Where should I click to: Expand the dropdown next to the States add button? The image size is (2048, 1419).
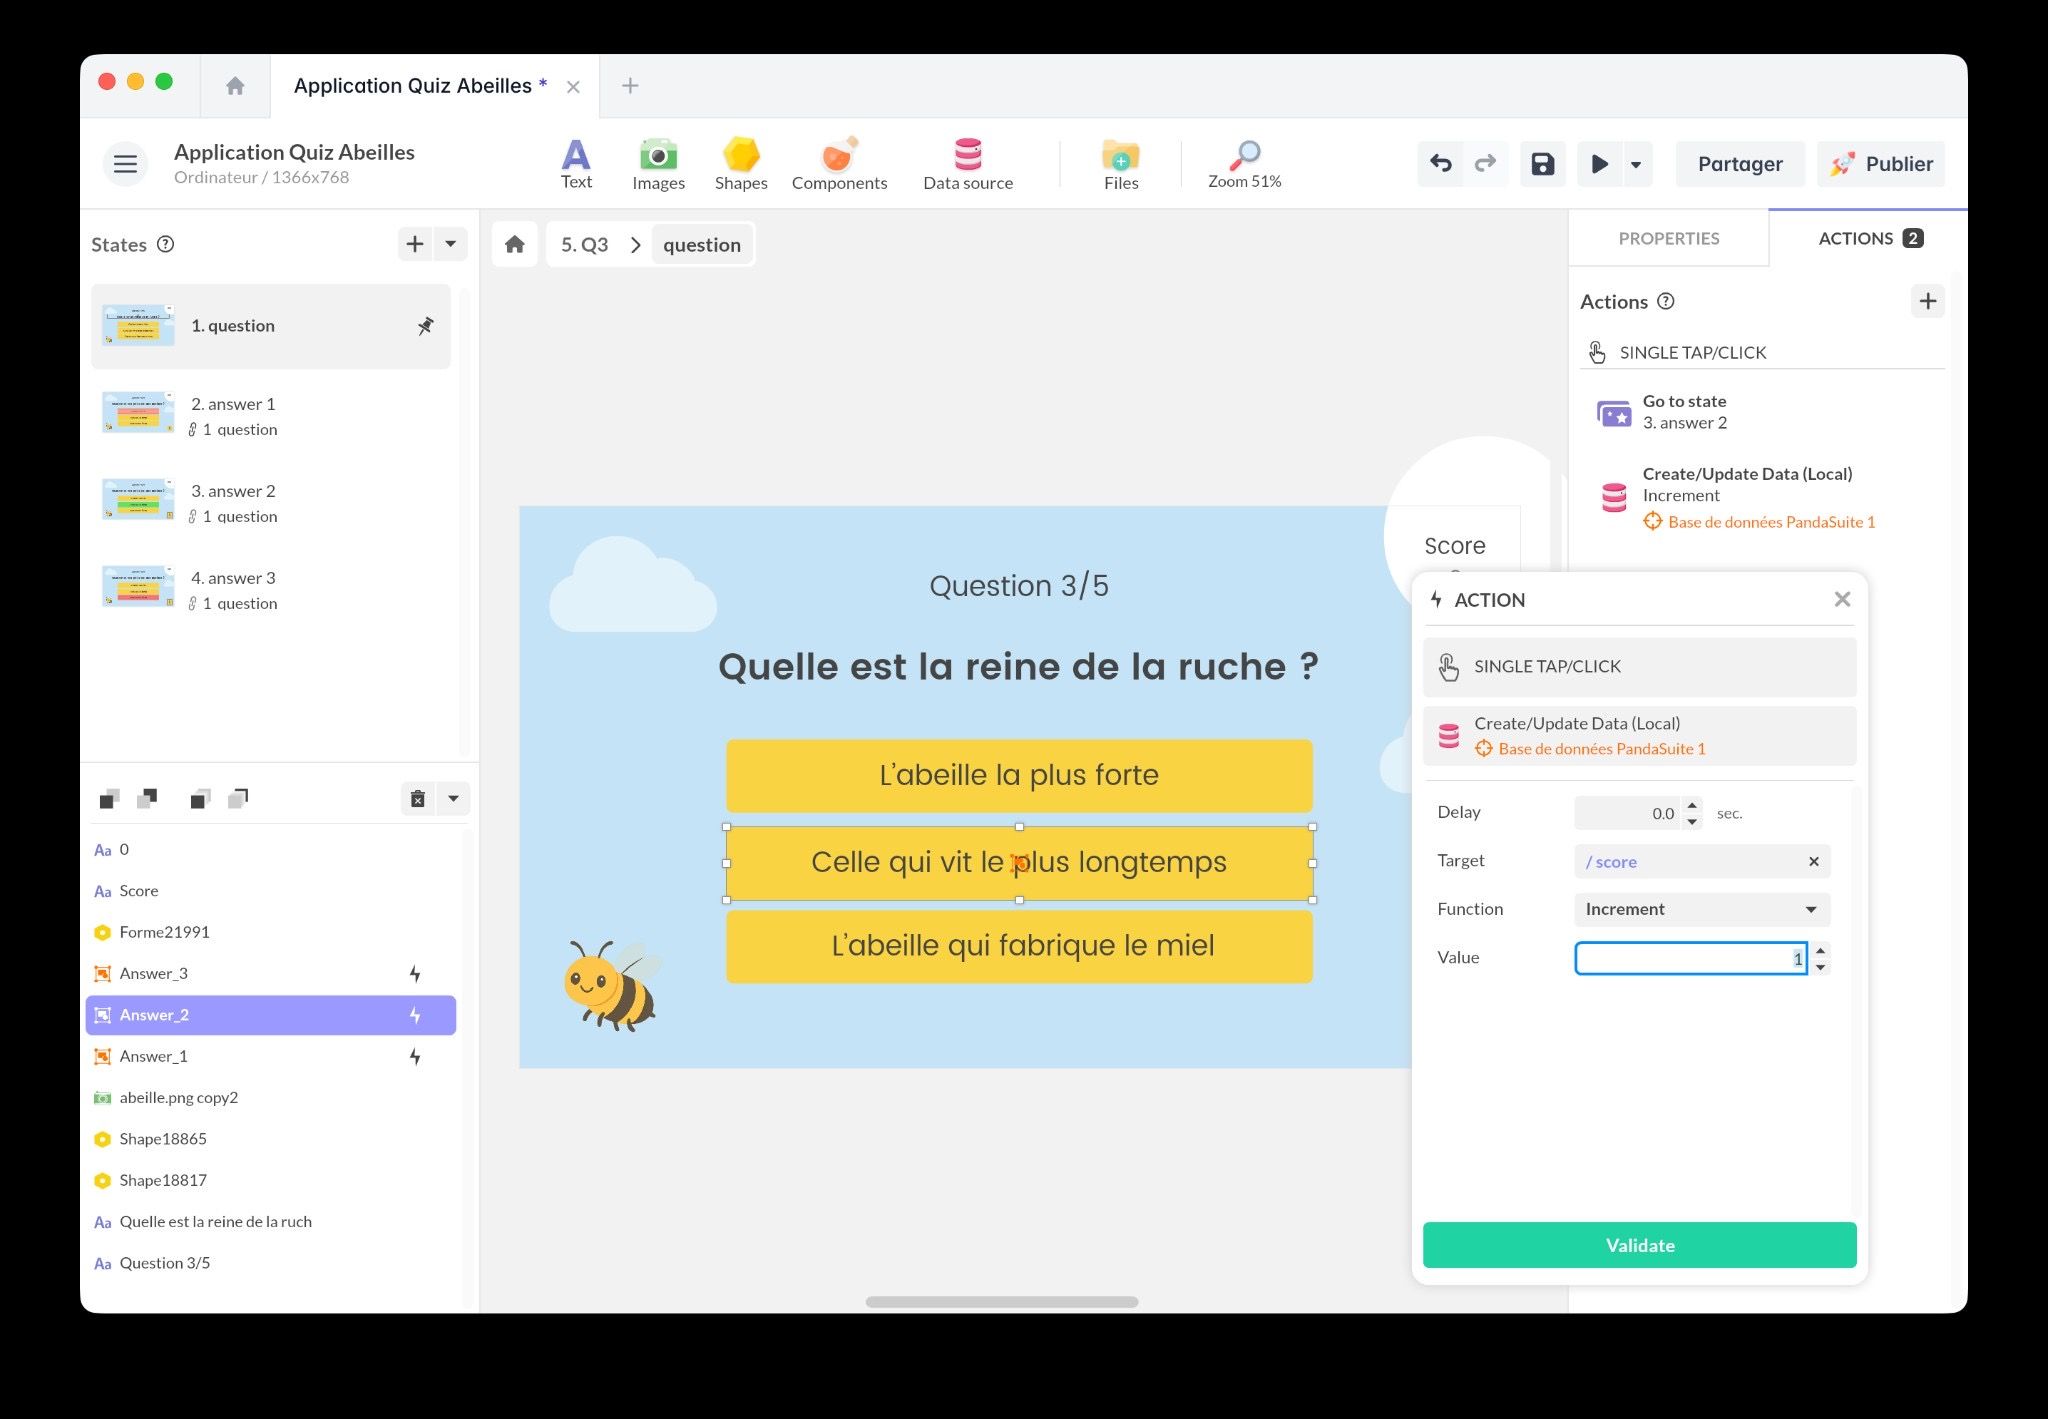(450, 243)
